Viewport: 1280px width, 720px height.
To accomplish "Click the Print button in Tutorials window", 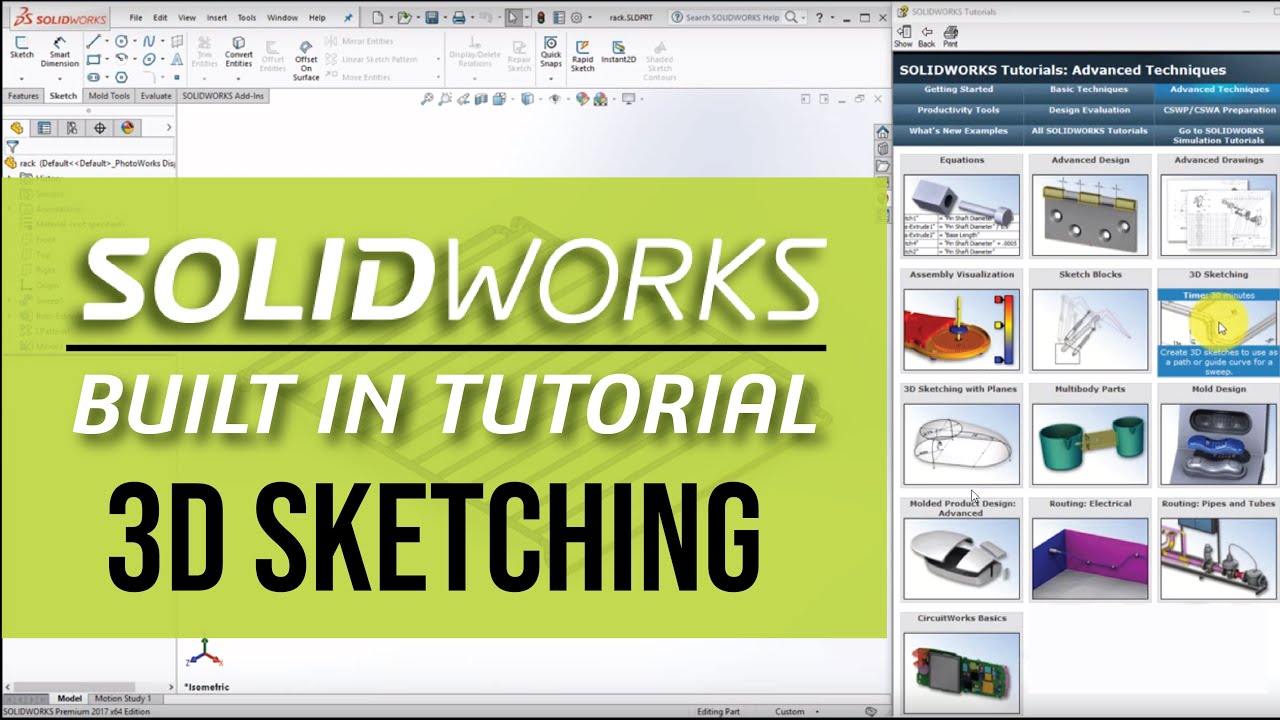I will tap(950, 37).
